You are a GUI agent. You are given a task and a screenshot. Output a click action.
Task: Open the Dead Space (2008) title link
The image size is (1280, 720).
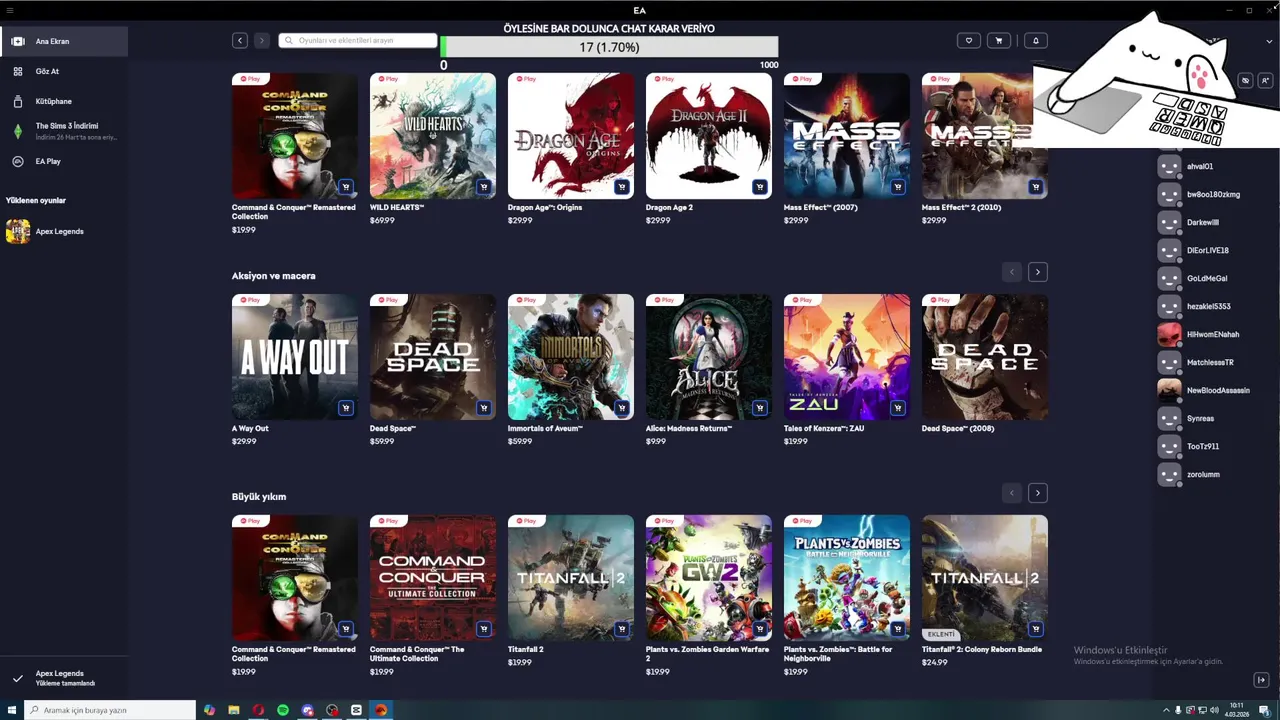click(x=958, y=429)
